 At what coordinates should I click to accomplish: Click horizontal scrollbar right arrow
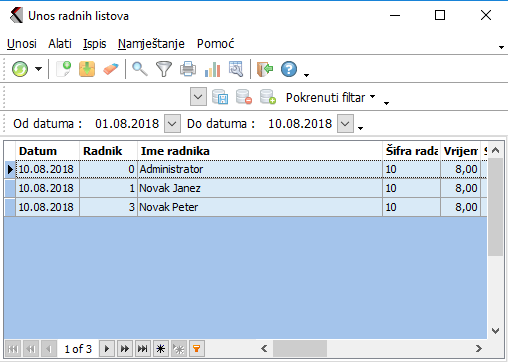tap(479, 349)
